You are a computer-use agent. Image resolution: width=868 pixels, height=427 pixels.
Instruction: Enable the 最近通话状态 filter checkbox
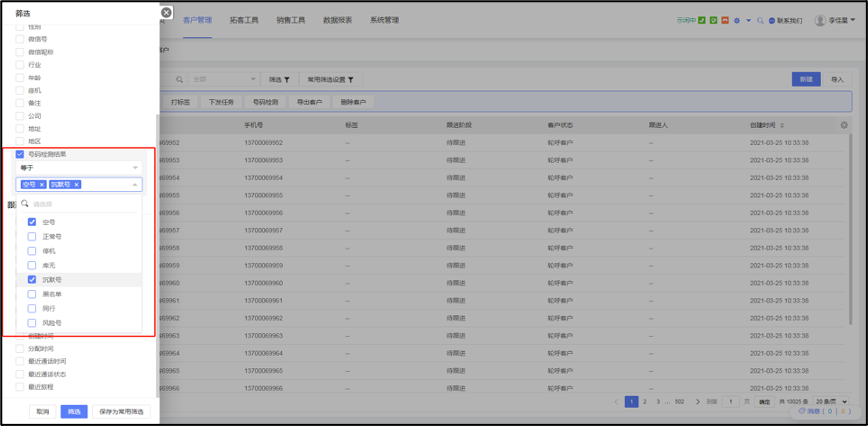(20, 374)
